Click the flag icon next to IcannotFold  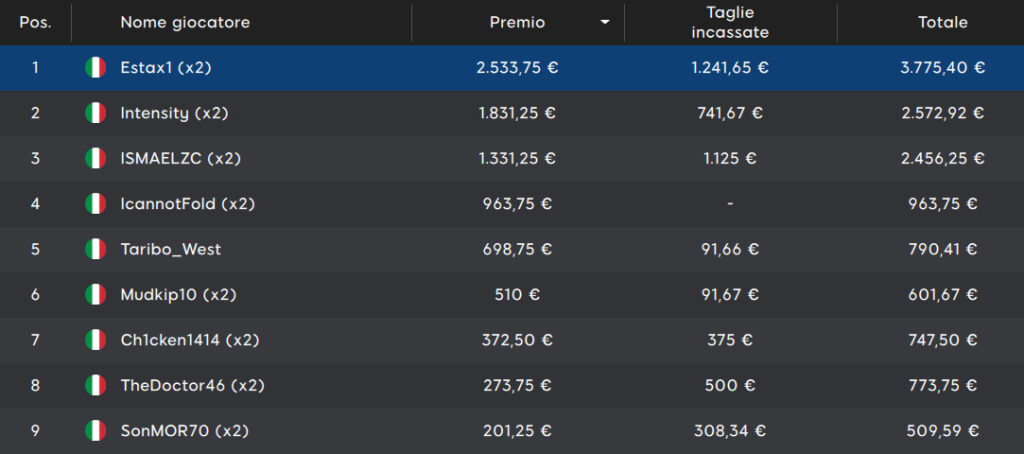95,204
